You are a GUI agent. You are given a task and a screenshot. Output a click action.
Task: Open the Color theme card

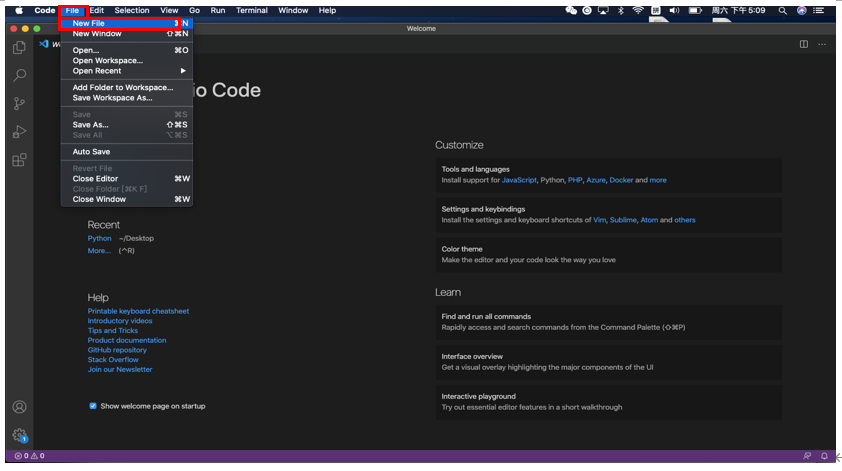[x=608, y=255]
